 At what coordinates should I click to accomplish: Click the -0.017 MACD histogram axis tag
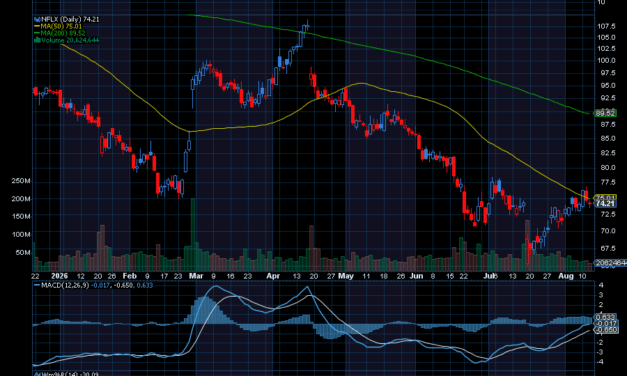coord(606,324)
